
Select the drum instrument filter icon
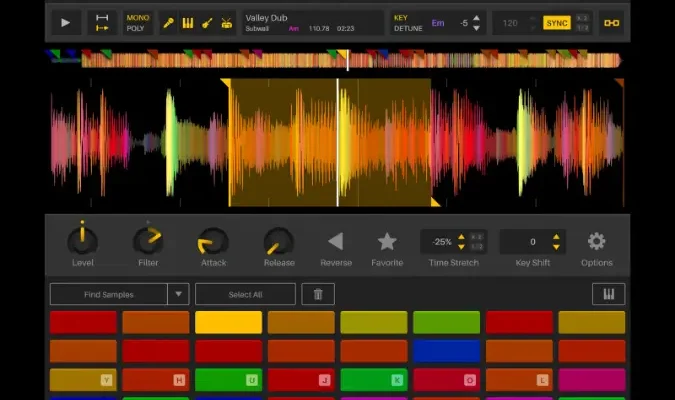click(x=226, y=23)
